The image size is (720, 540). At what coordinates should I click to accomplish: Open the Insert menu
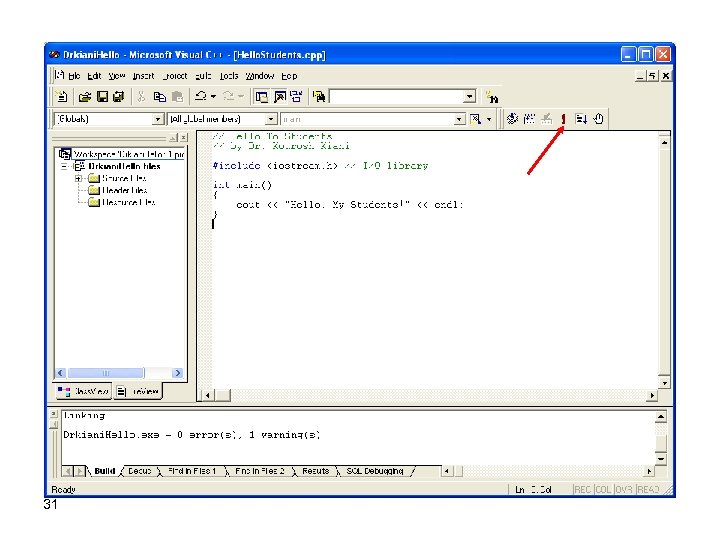(143, 76)
